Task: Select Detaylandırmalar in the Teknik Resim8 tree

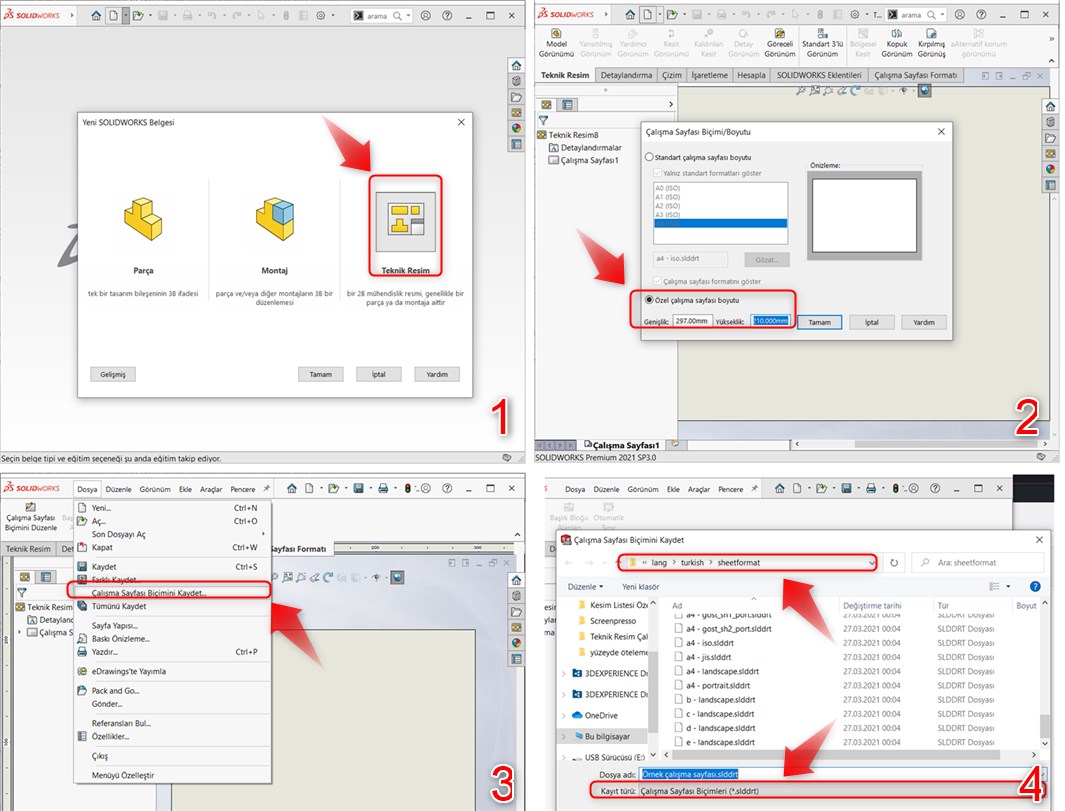Action: pyautogui.click(x=591, y=147)
